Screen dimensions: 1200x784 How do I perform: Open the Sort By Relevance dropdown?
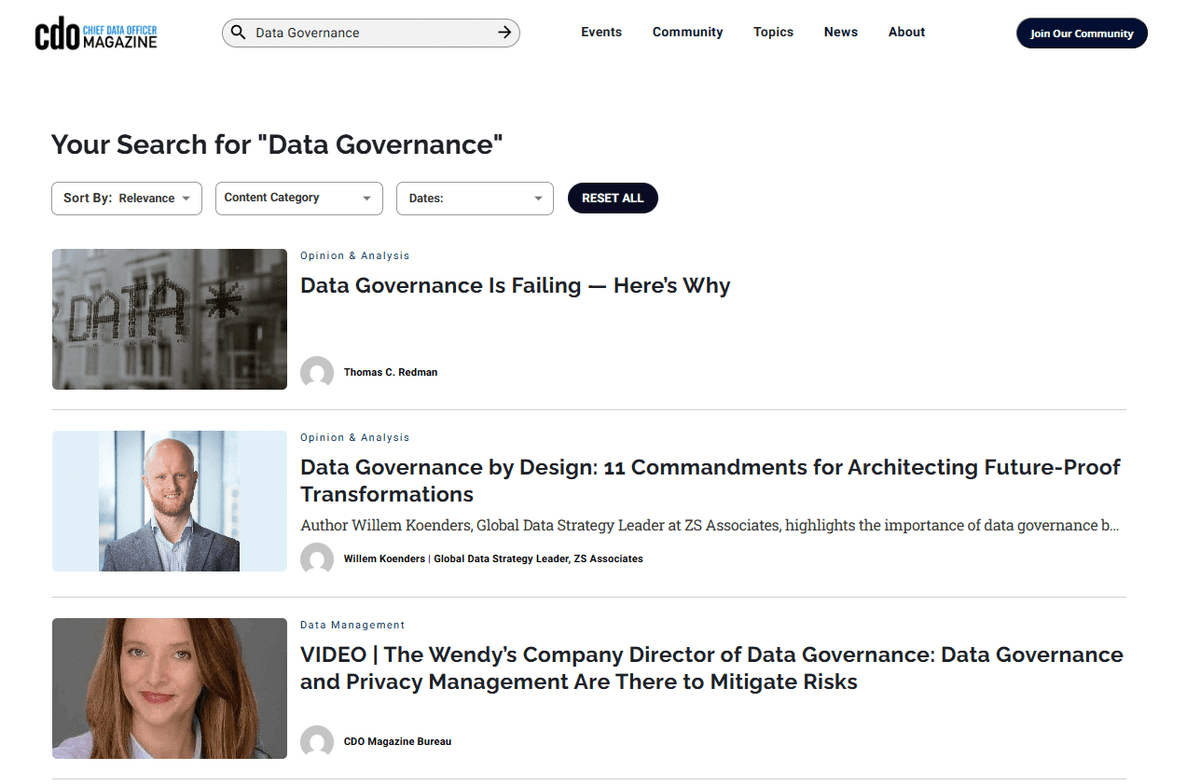[126, 198]
